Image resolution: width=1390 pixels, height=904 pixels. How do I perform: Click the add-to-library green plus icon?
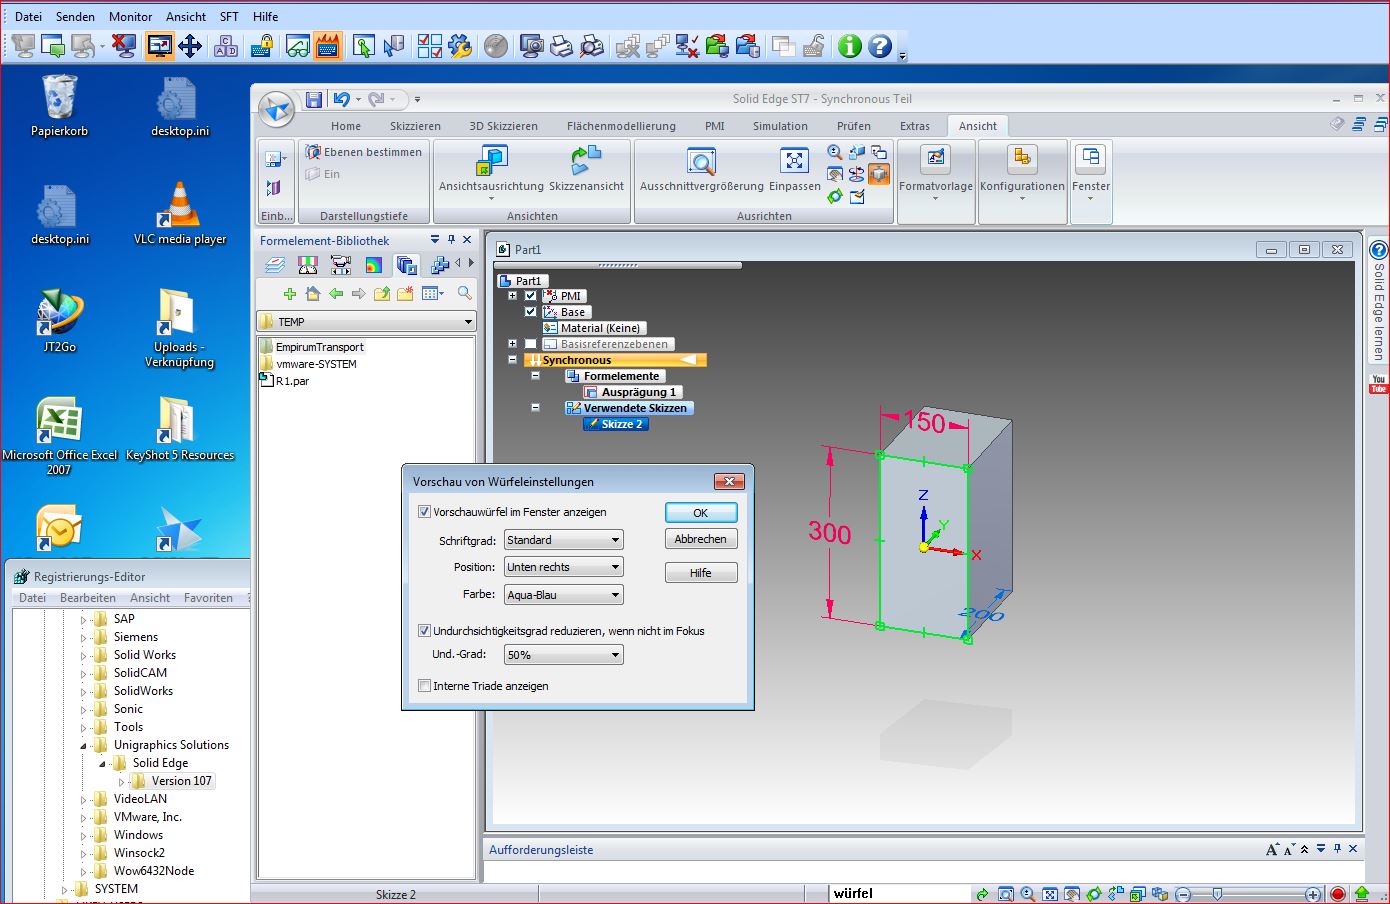[290, 294]
